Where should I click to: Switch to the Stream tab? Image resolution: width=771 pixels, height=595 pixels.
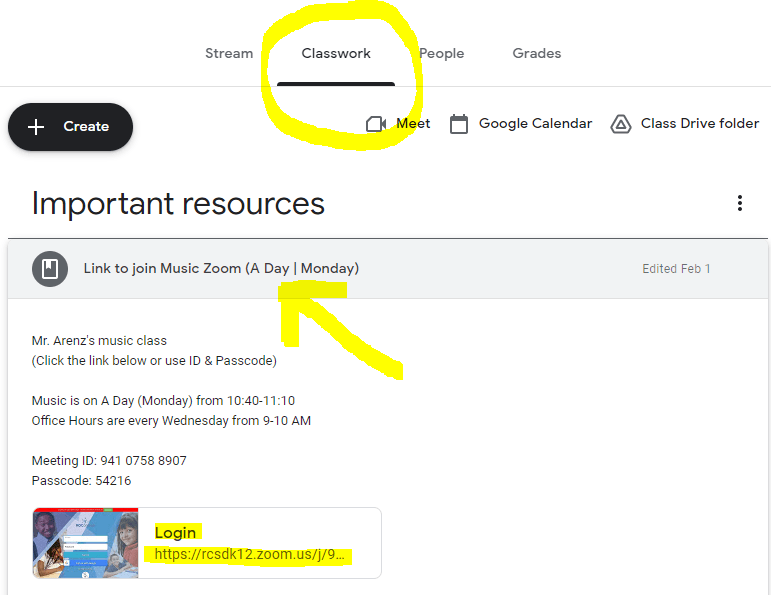click(x=229, y=53)
